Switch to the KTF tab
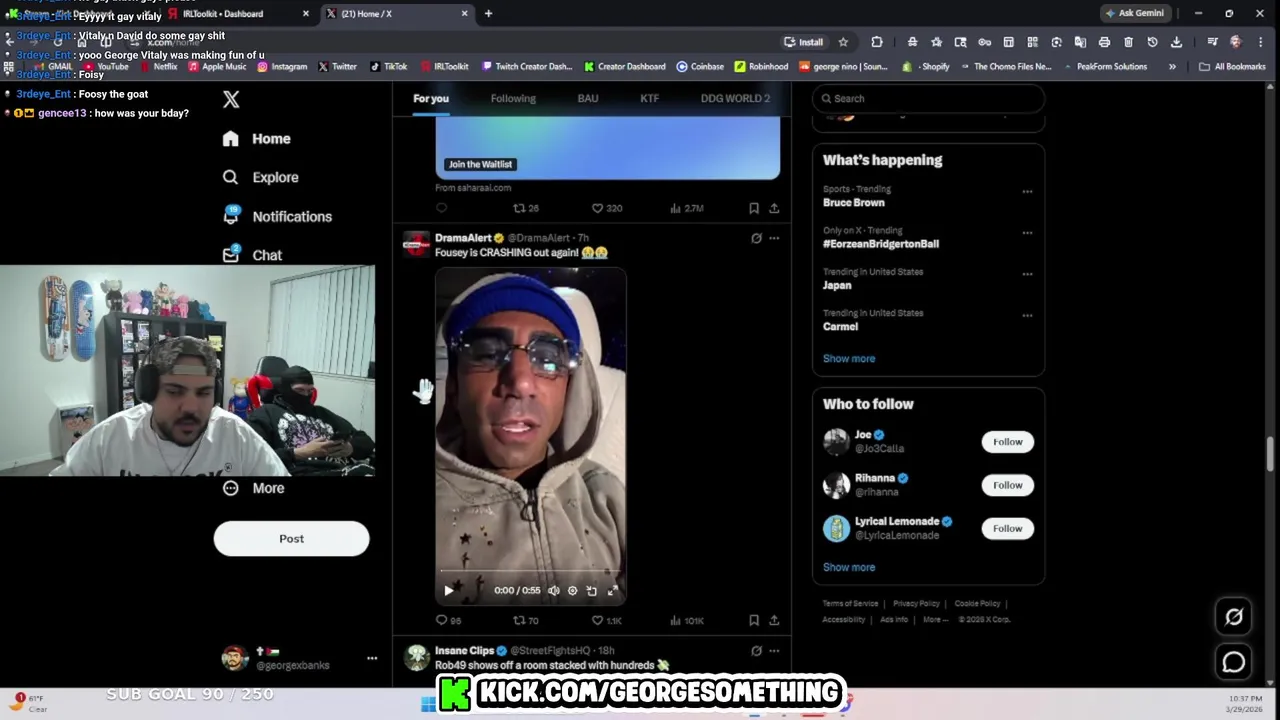 (649, 98)
